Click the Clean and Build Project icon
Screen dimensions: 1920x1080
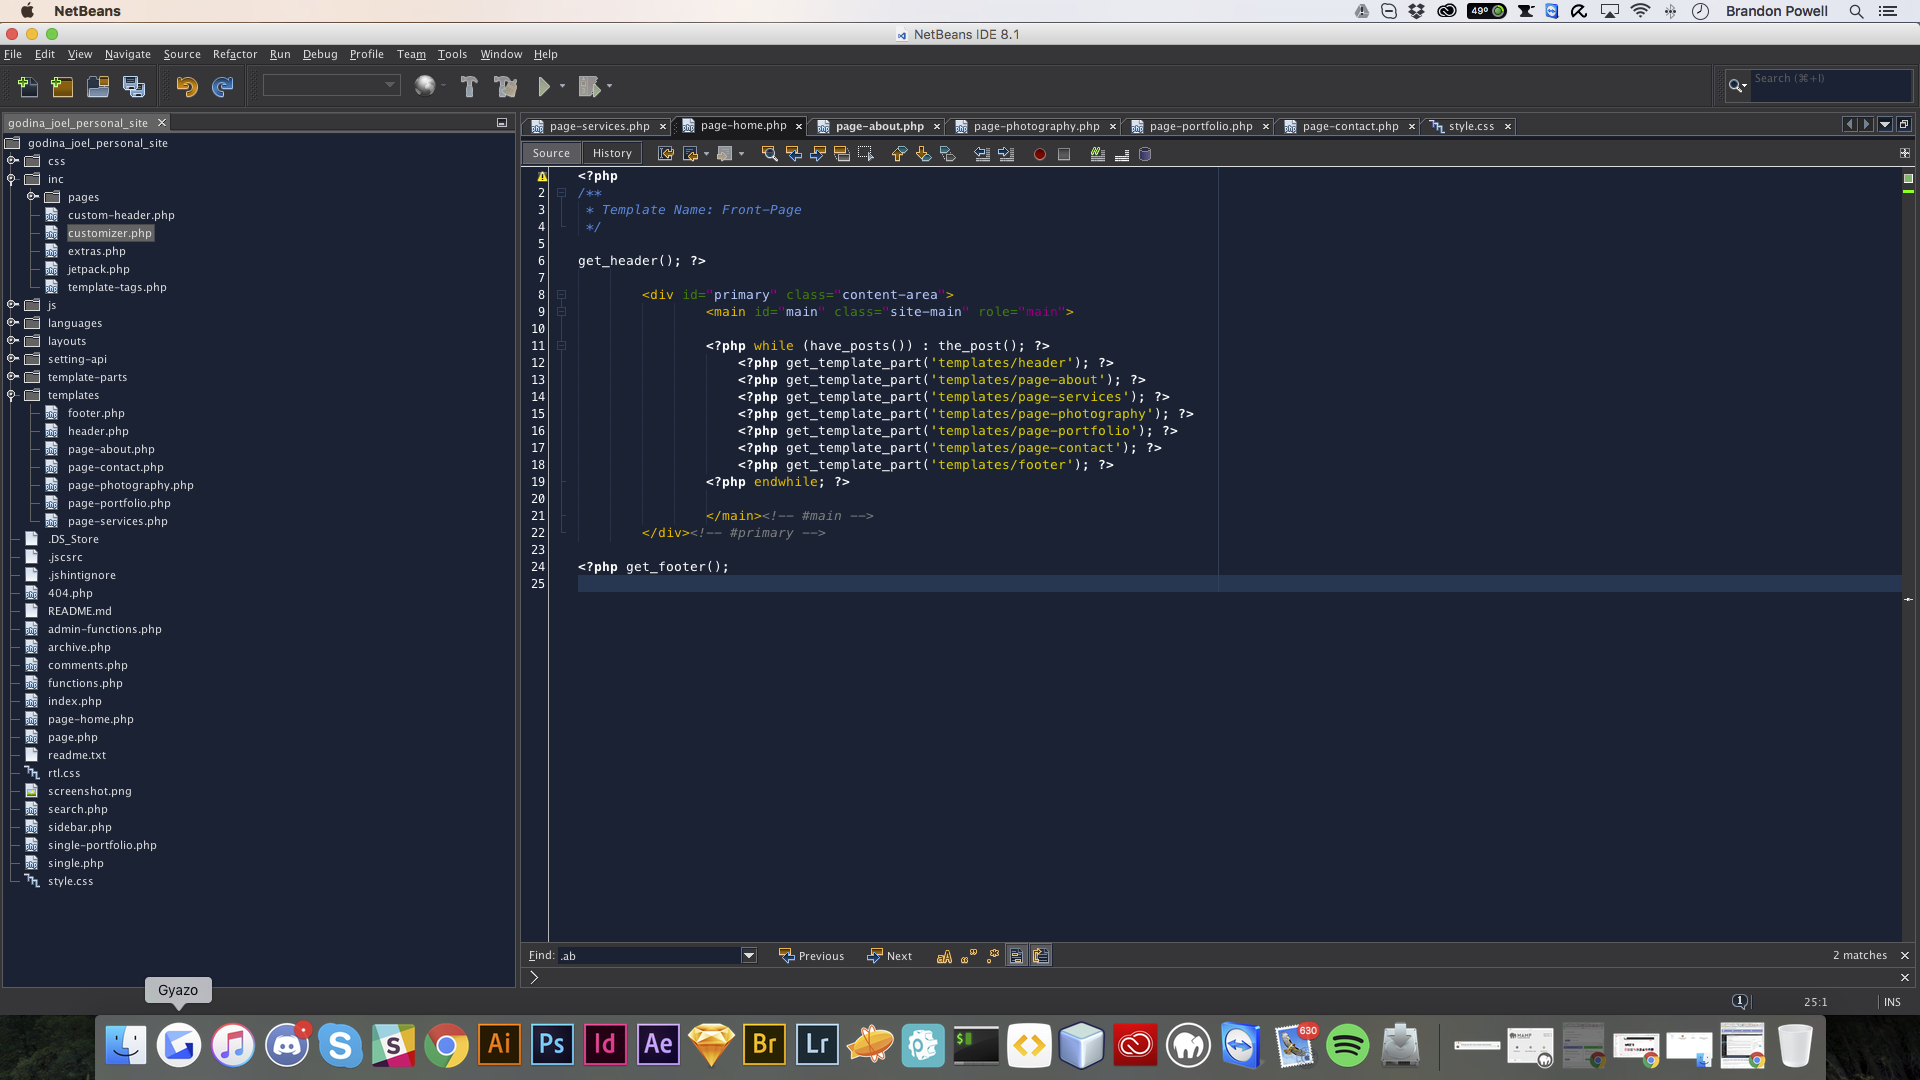pyautogui.click(x=506, y=87)
